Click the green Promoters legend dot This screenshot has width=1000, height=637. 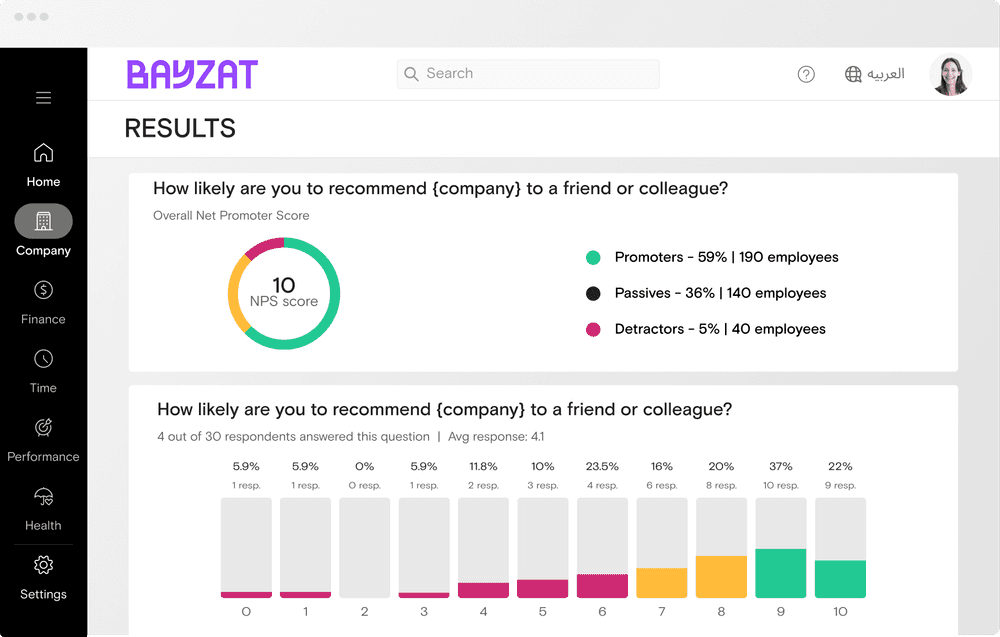pyautogui.click(x=593, y=257)
